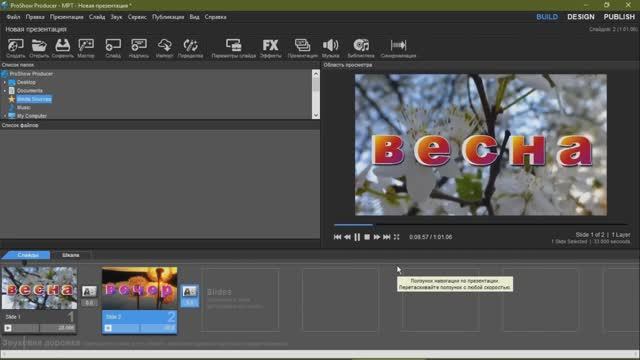This screenshot has height=360, width=640.
Task: Play Slide 1 from its small play button
Action: (x=8, y=328)
